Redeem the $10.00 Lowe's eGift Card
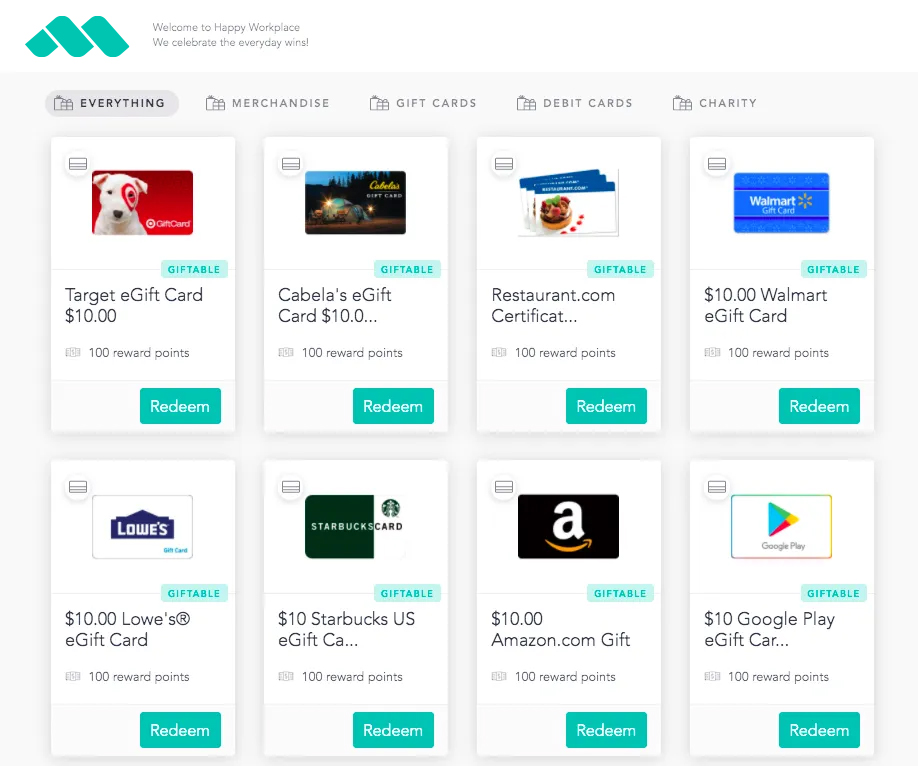918x766 pixels. click(x=180, y=730)
